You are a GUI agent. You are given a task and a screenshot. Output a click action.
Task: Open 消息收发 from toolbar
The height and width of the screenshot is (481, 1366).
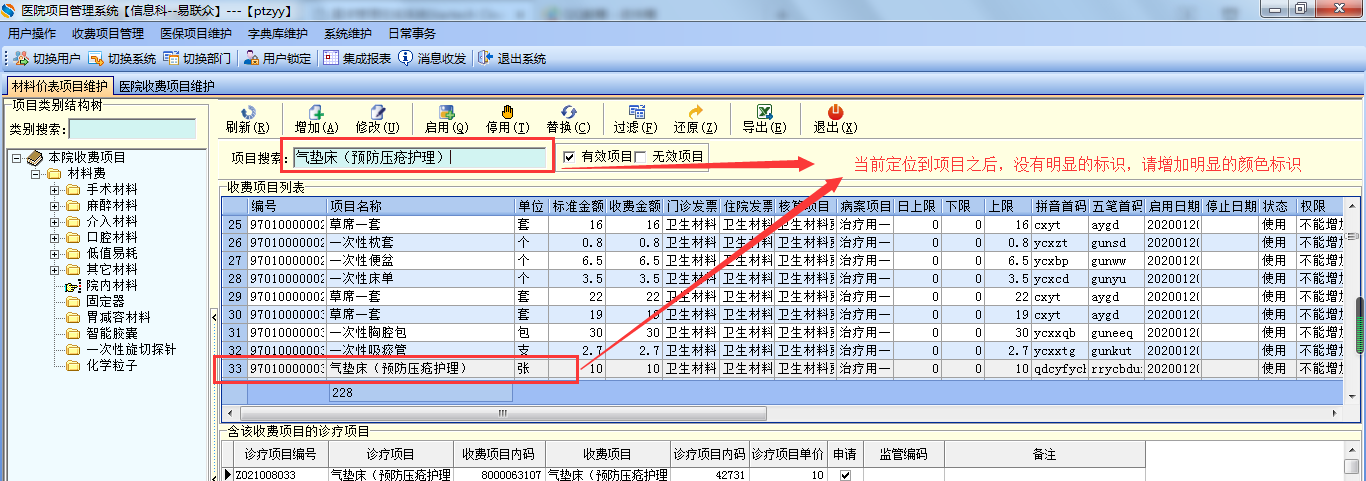433,58
